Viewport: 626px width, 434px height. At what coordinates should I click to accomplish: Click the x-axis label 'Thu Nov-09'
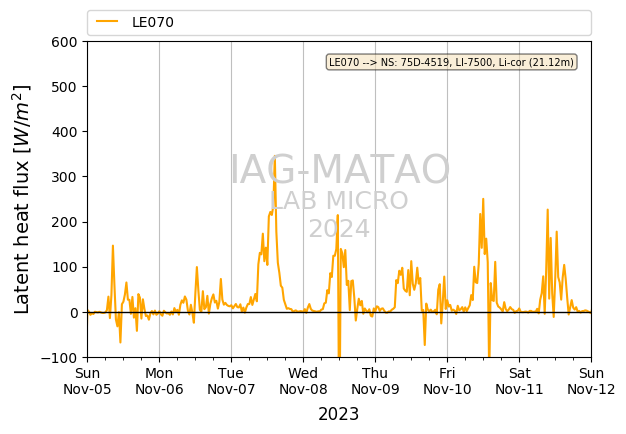[375, 381]
